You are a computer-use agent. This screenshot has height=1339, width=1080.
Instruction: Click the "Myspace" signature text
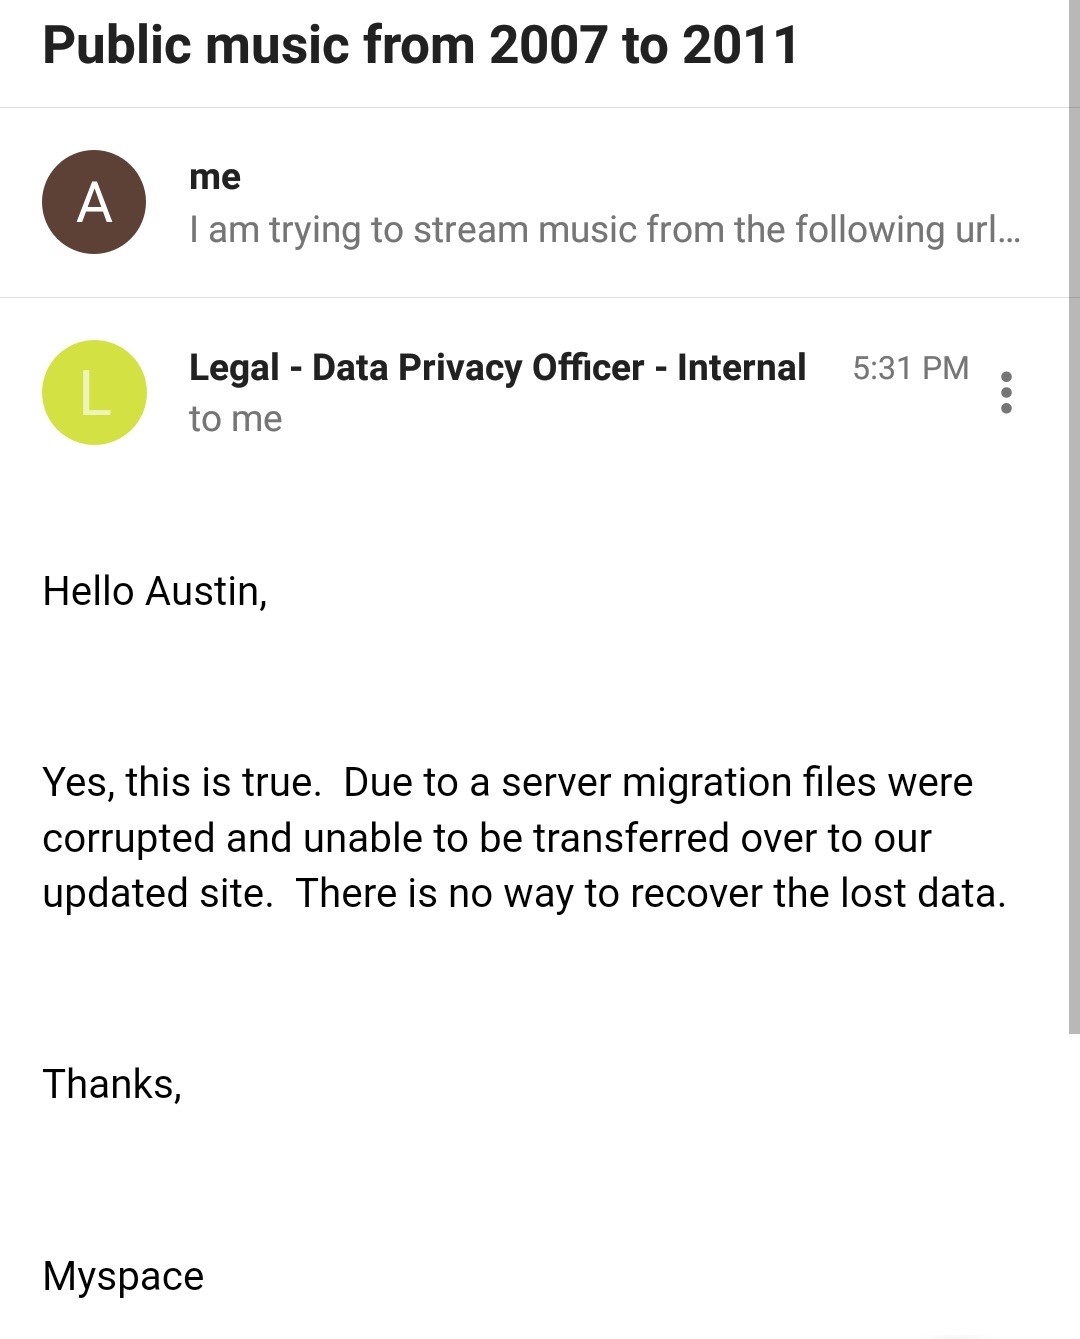[123, 1276]
